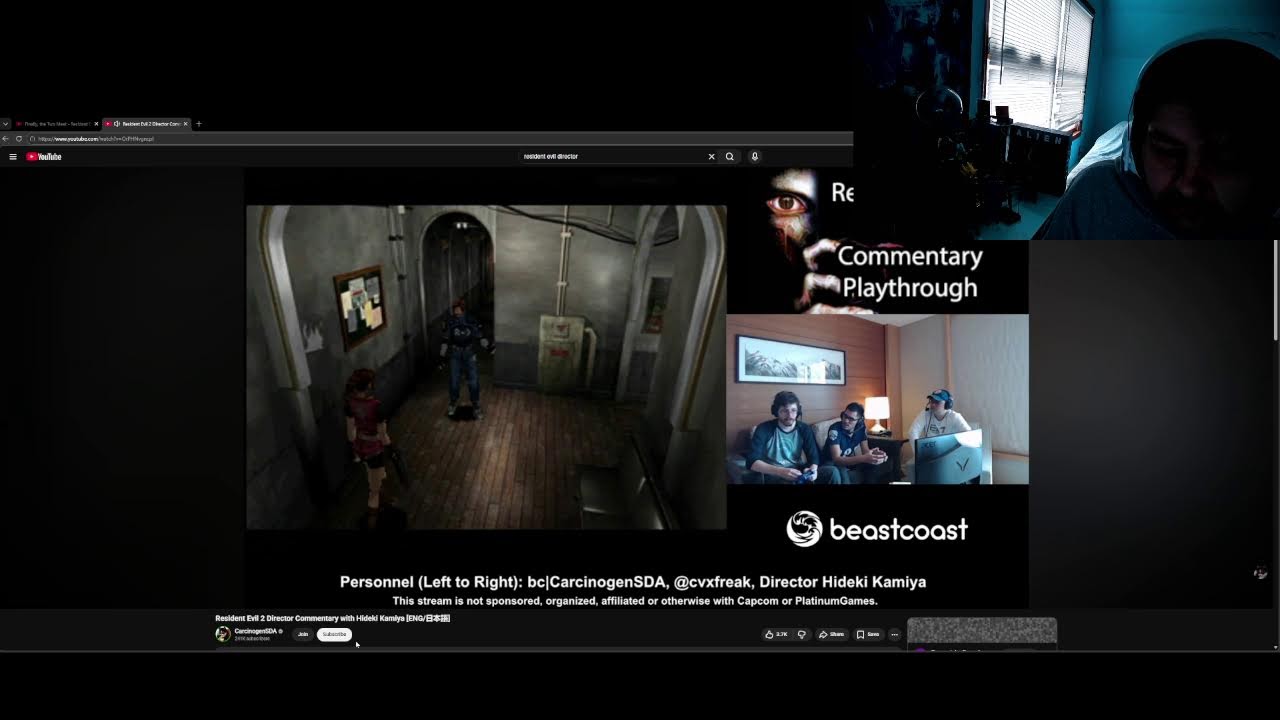Viewport: 1280px width, 720px height.
Task: Like the video with the thumbs-up button
Action: pos(777,634)
